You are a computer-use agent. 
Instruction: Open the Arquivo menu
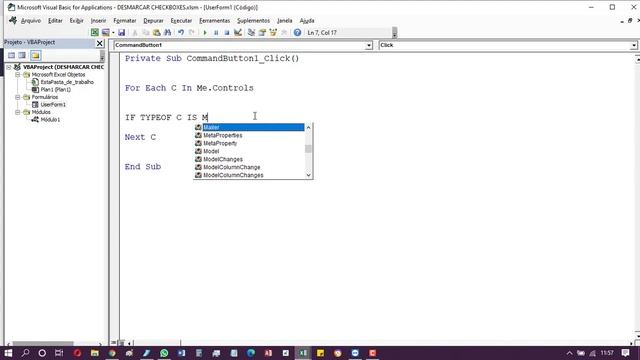[31, 21]
